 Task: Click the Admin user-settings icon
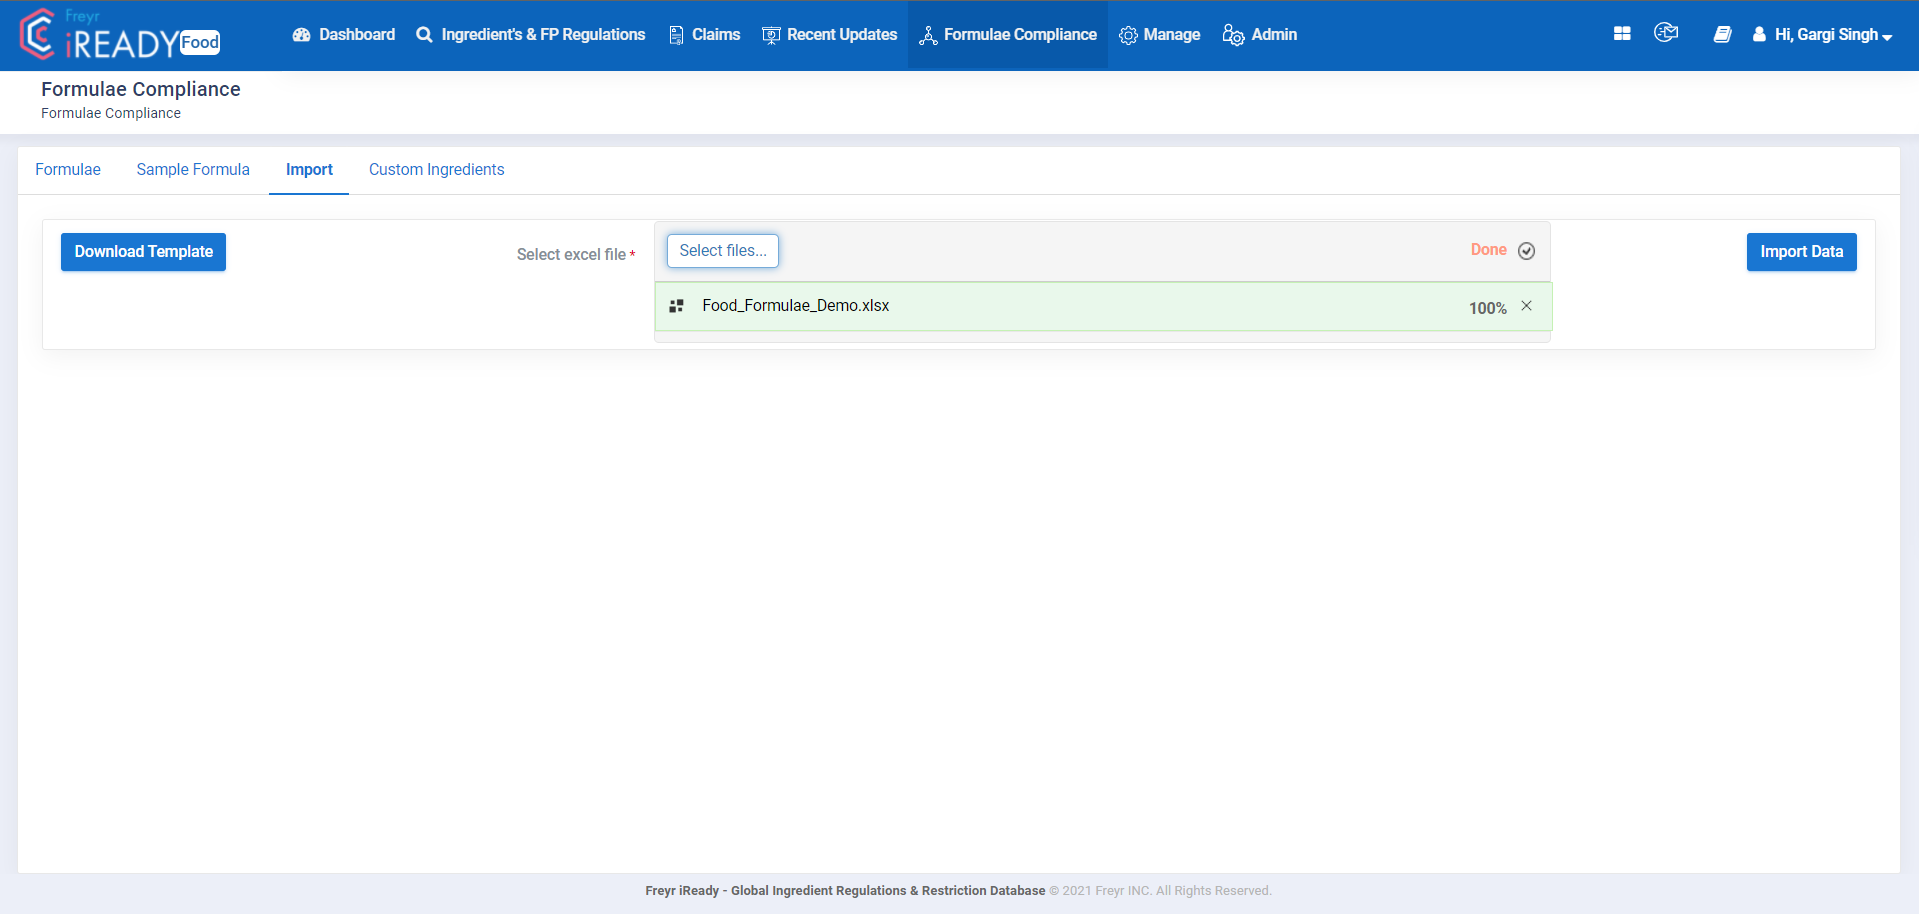[x=1232, y=35]
